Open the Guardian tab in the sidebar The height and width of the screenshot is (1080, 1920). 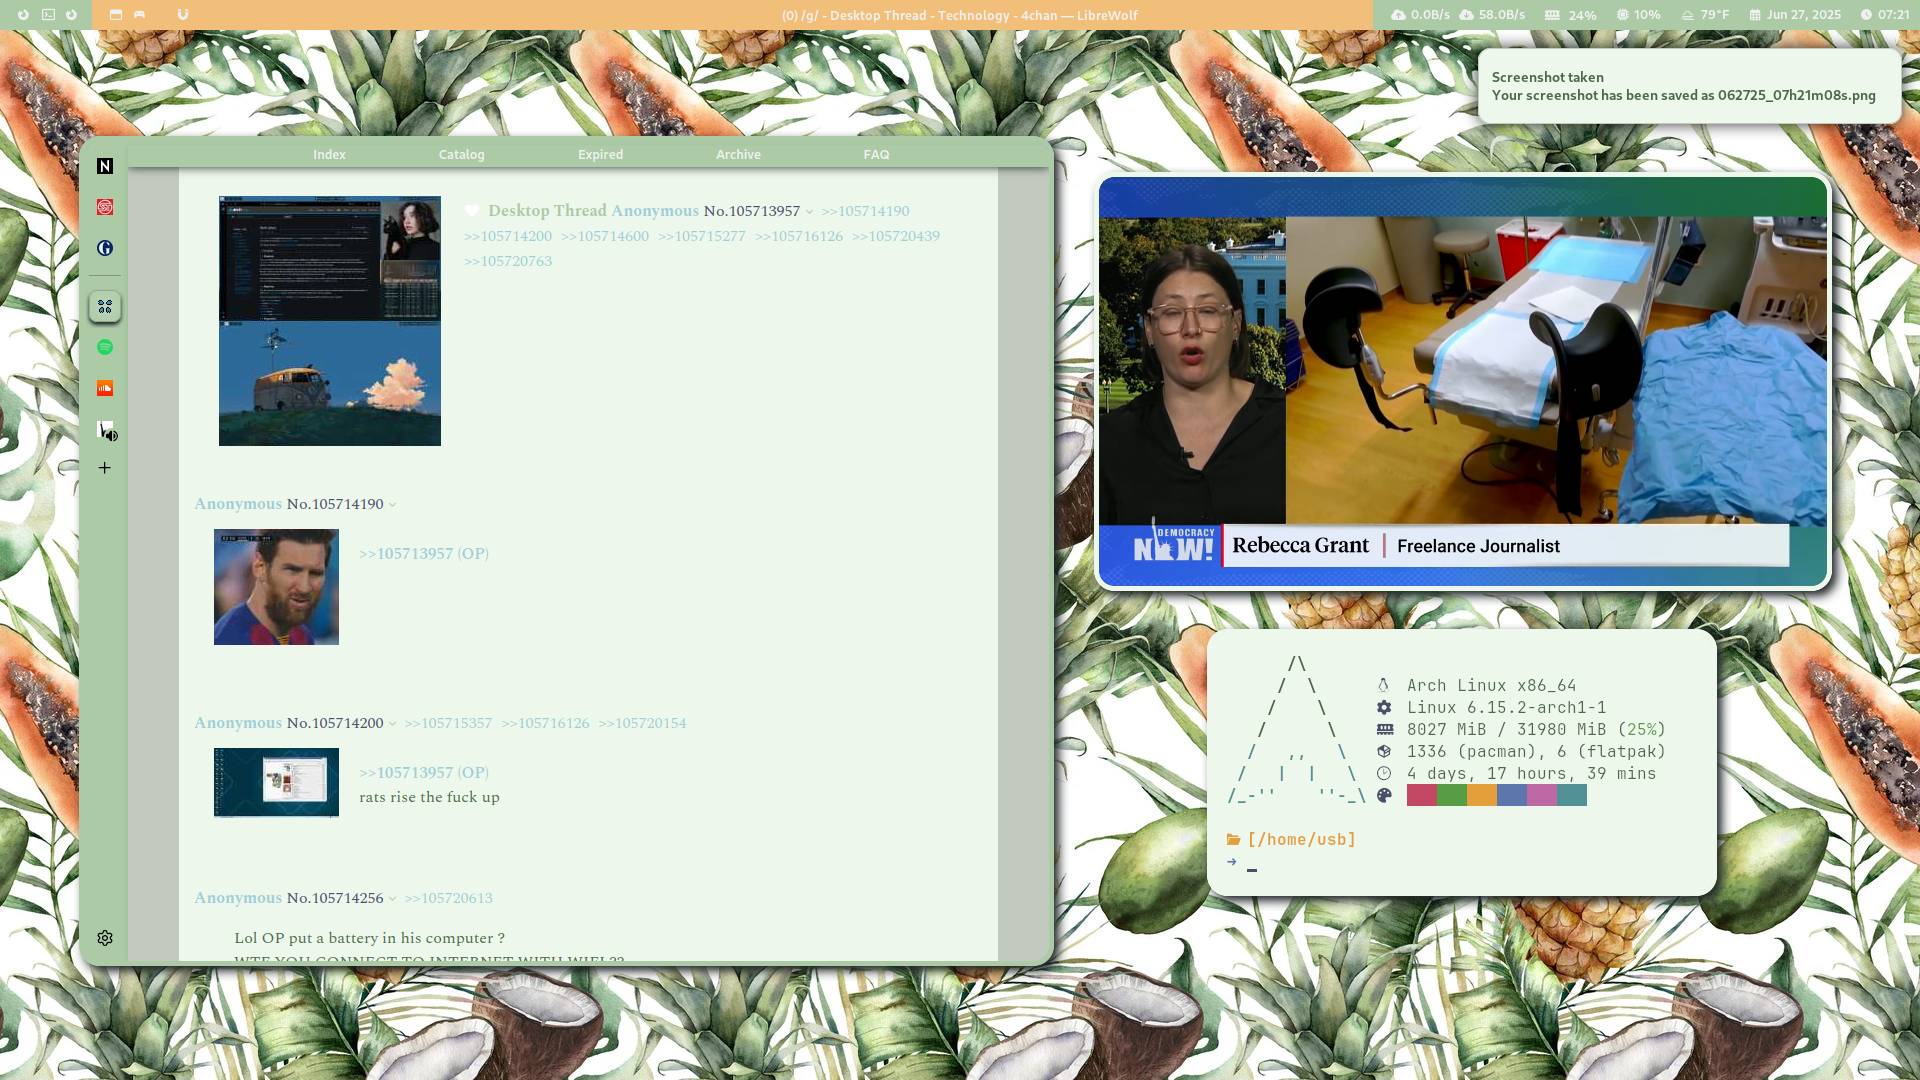(x=105, y=248)
